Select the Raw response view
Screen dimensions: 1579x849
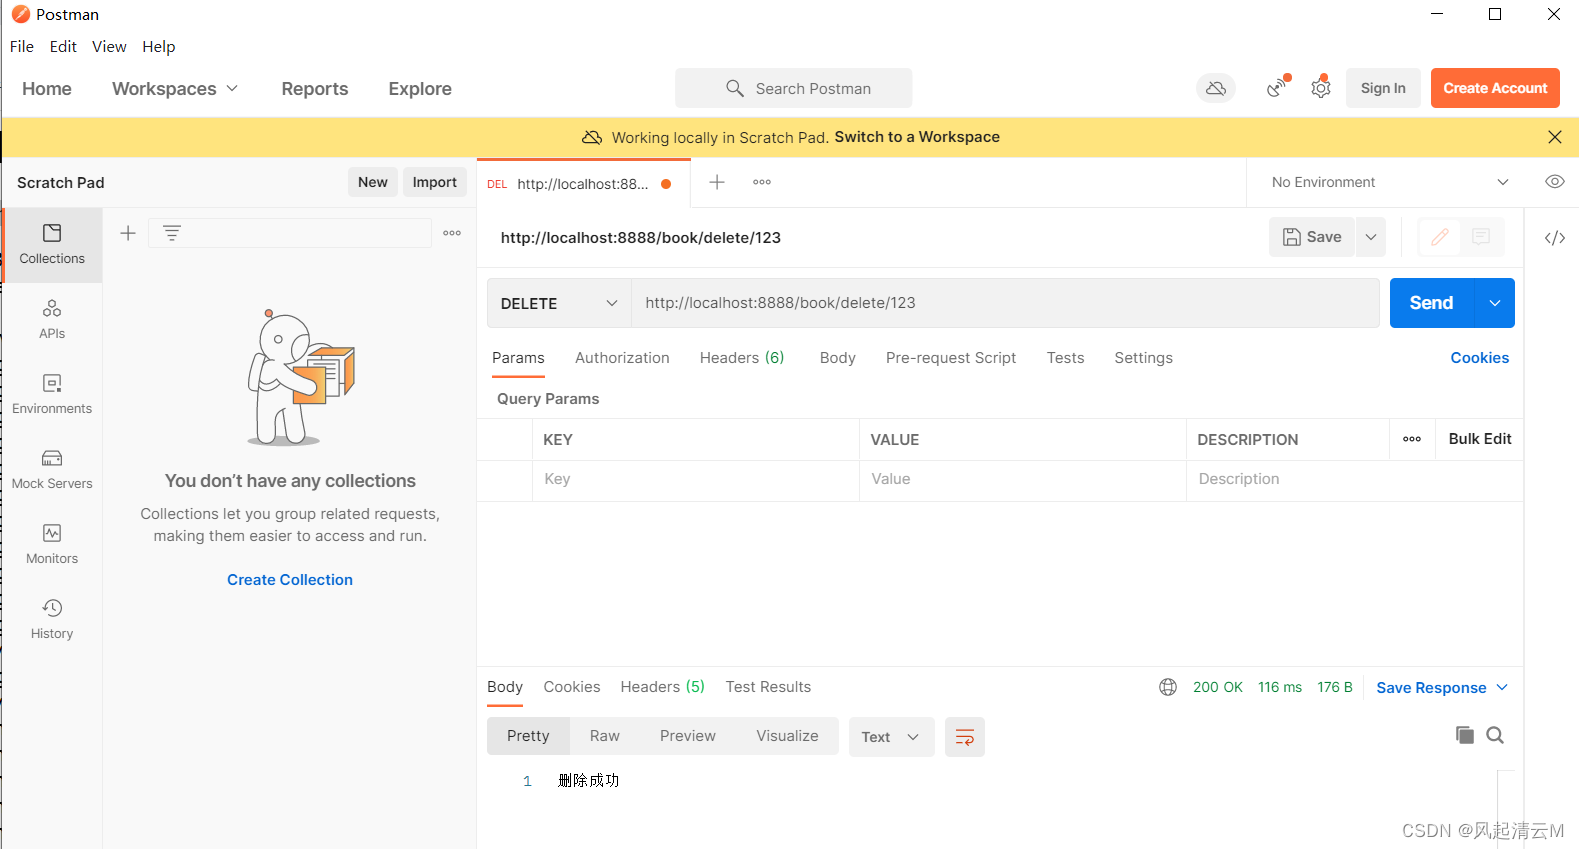(x=605, y=736)
